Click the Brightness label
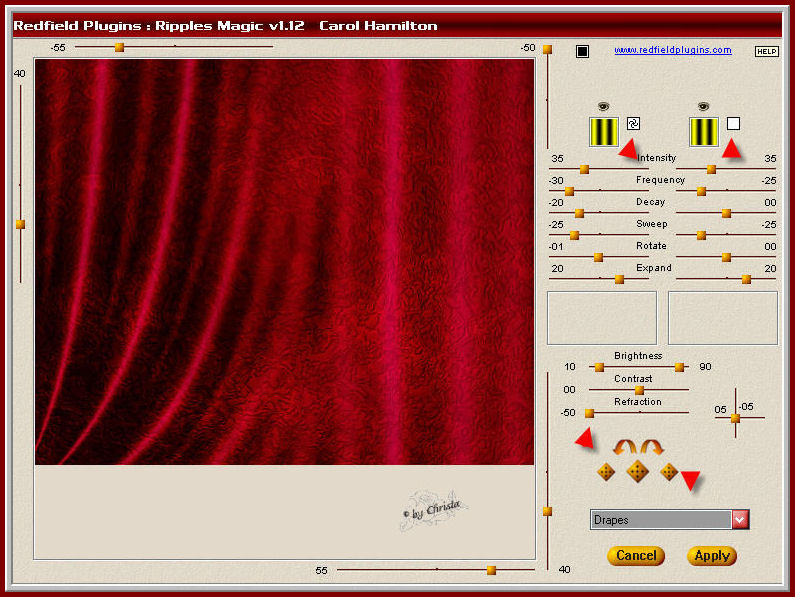Screen dimensions: 795x597 click(638, 356)
